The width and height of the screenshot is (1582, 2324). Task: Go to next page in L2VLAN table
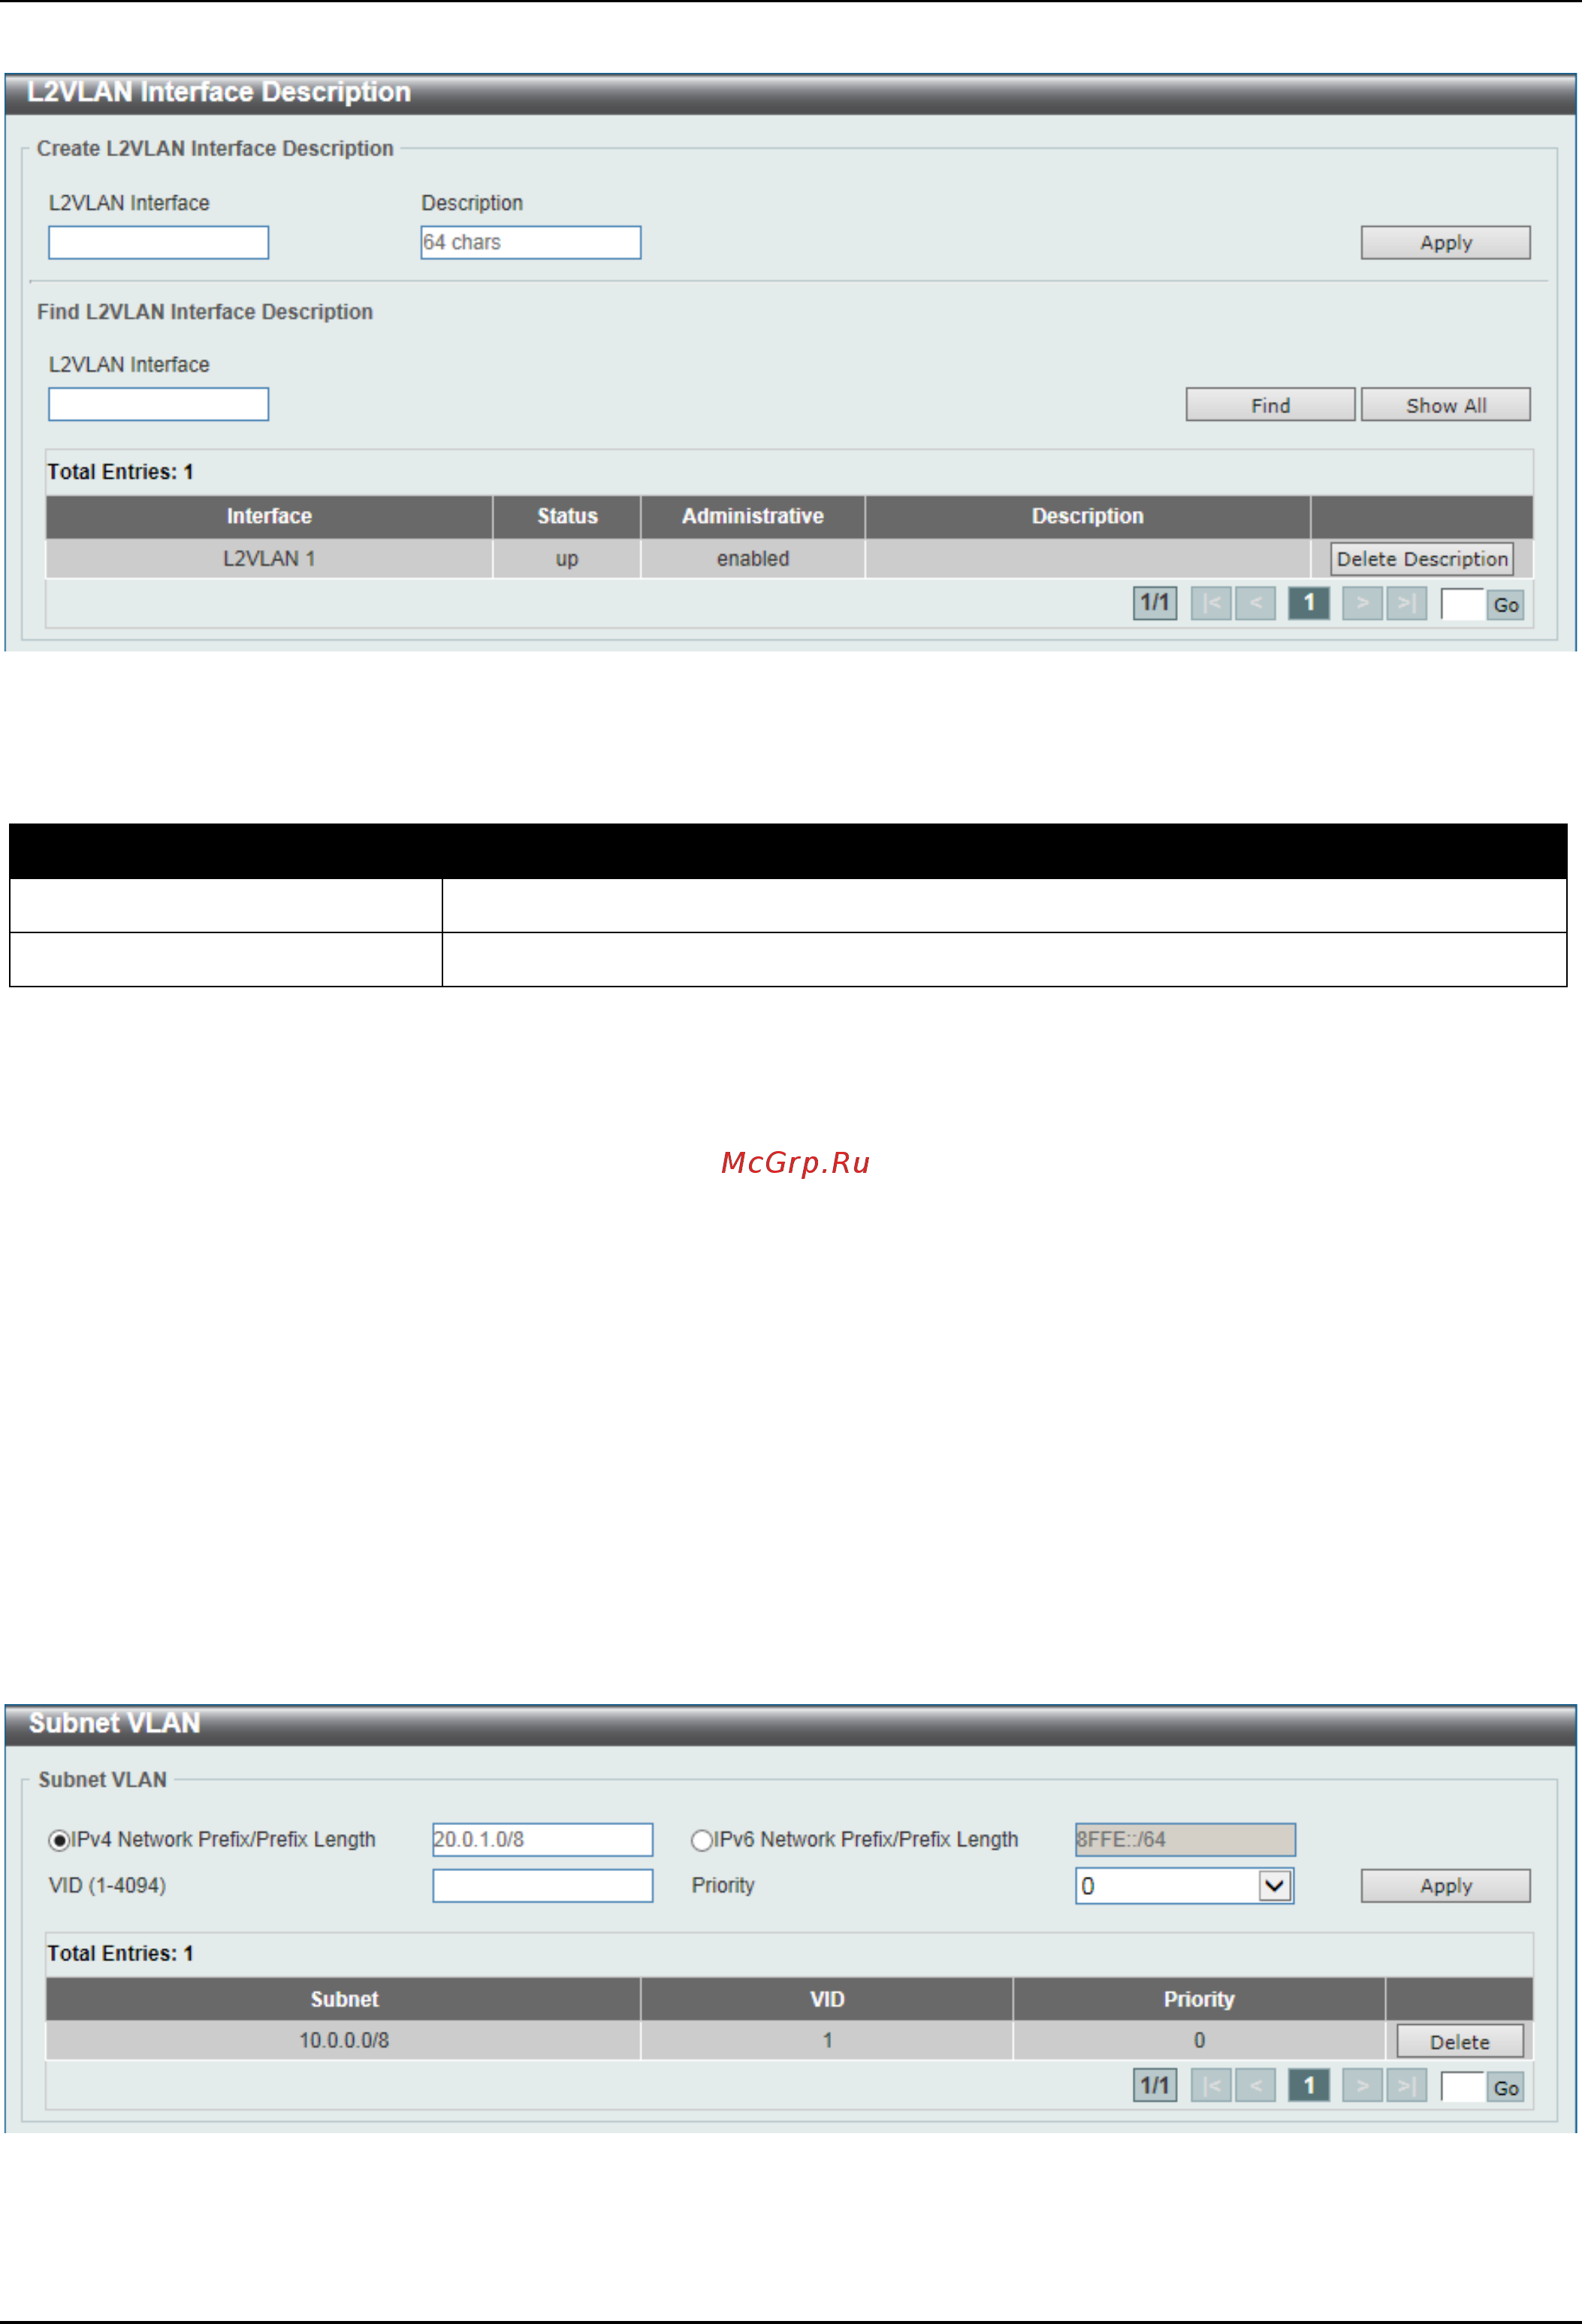(1362, 603)
